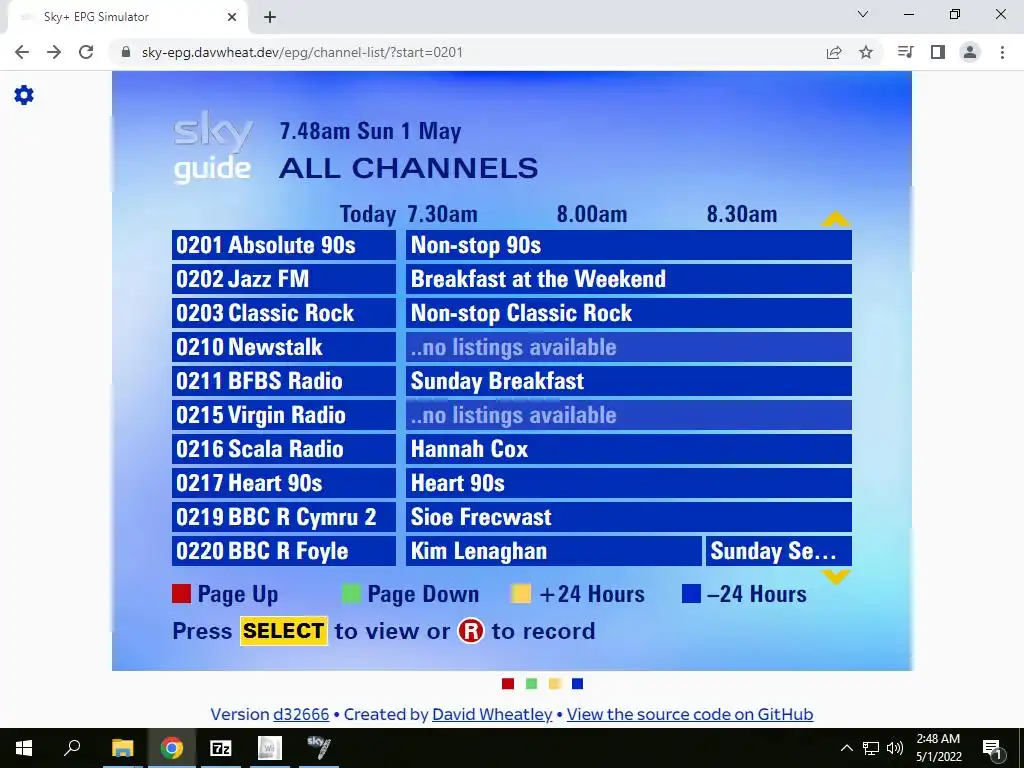The height and width of the screenshot is (768, 1024).
Task: Click small red button below the guide
Action: coord(508,684)
